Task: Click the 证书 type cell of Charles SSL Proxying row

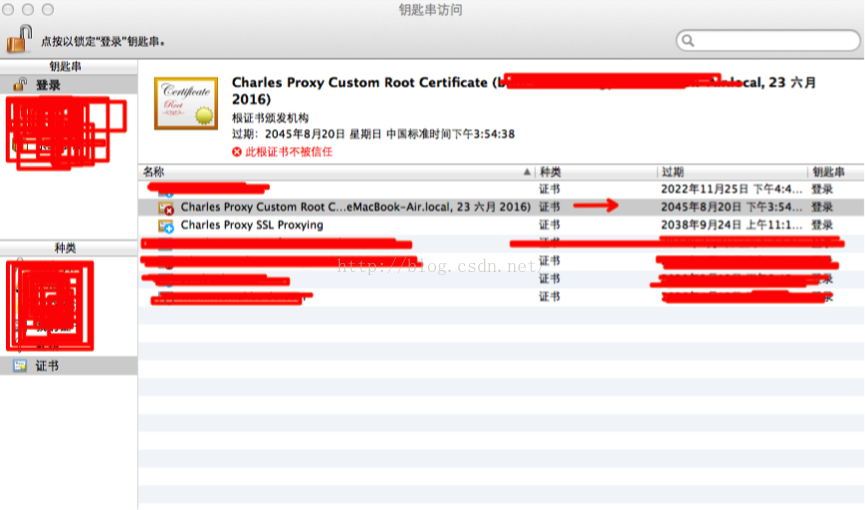Action: (x=549, y=225)
